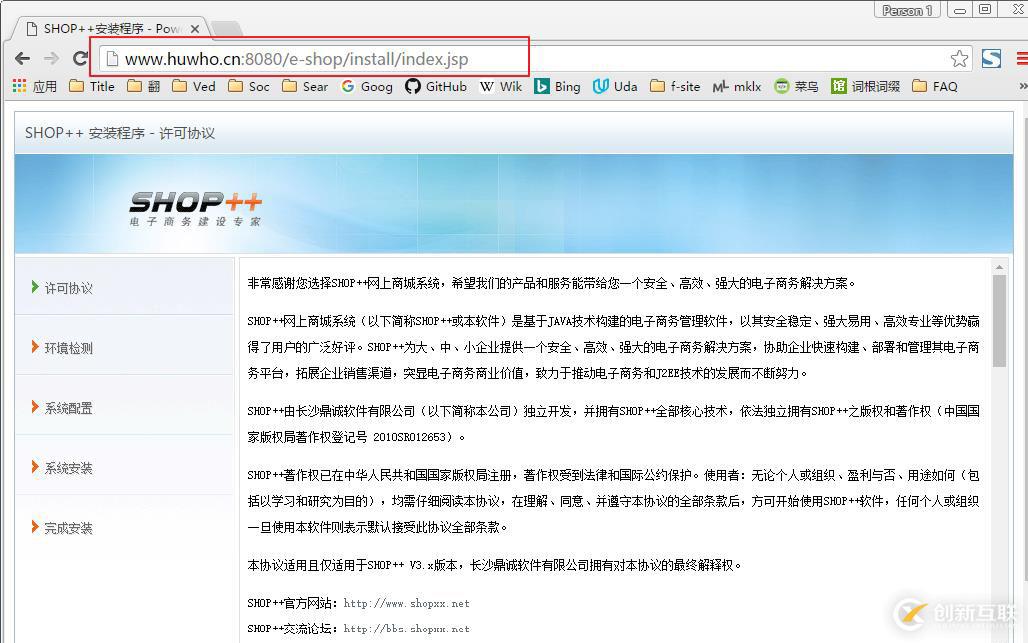
Task: Open the Soc bookmark folder
Action: 248,86
